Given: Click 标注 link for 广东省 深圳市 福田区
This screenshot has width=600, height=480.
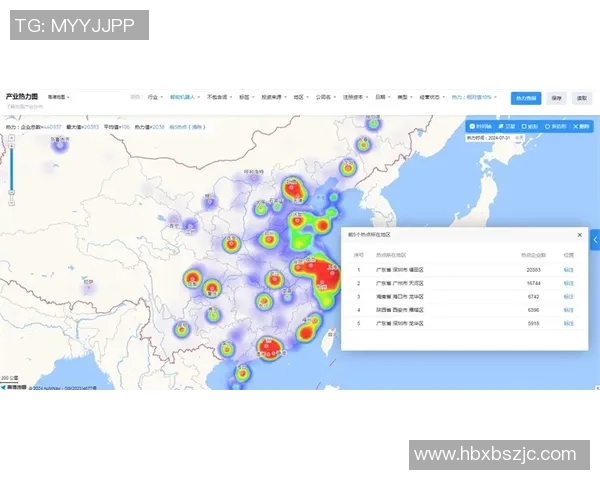Looking at the screenshot, I should point(568,270).
